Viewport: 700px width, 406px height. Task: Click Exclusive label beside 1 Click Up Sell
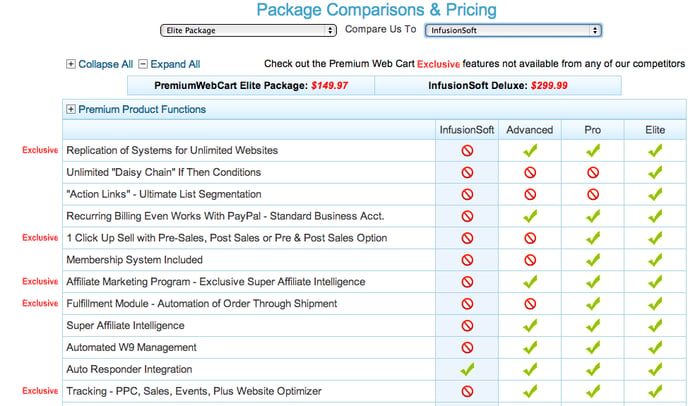[x=40, y=238]
